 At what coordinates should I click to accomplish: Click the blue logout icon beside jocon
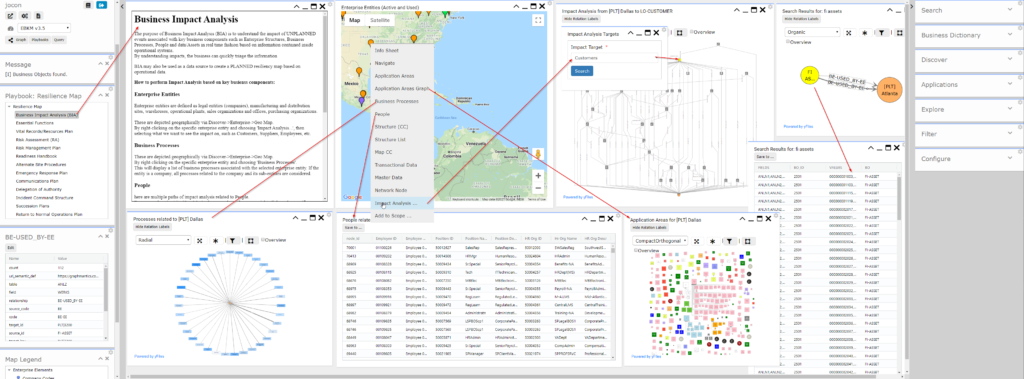click(101, 5)
